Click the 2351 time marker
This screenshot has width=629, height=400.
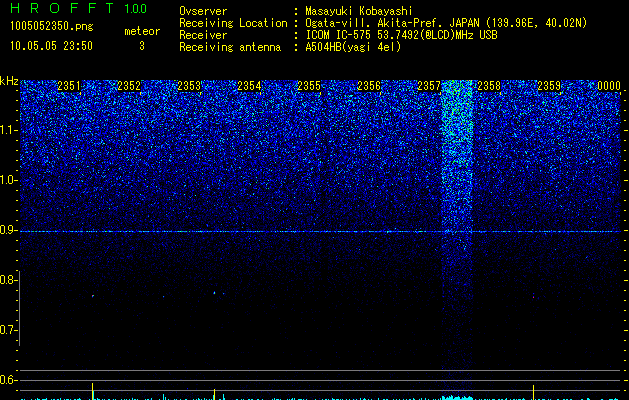pyautogui.click(x=69, y=86)
